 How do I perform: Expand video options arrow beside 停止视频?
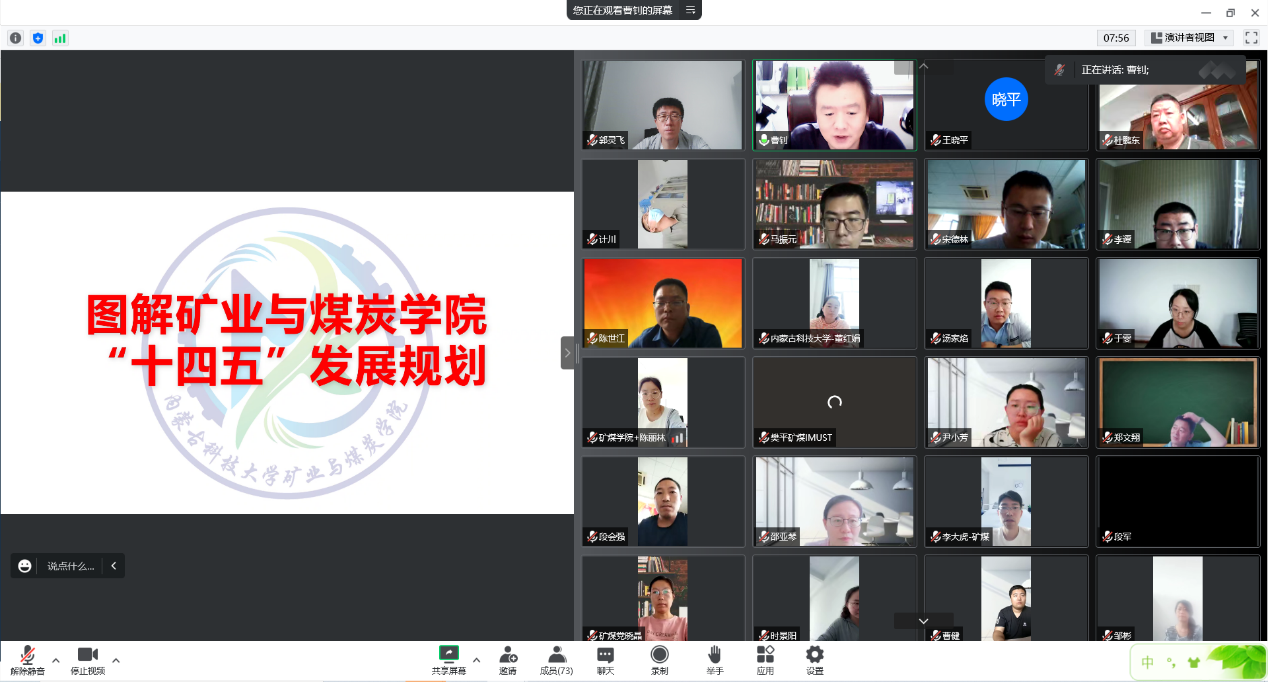[x=116, y=660]
